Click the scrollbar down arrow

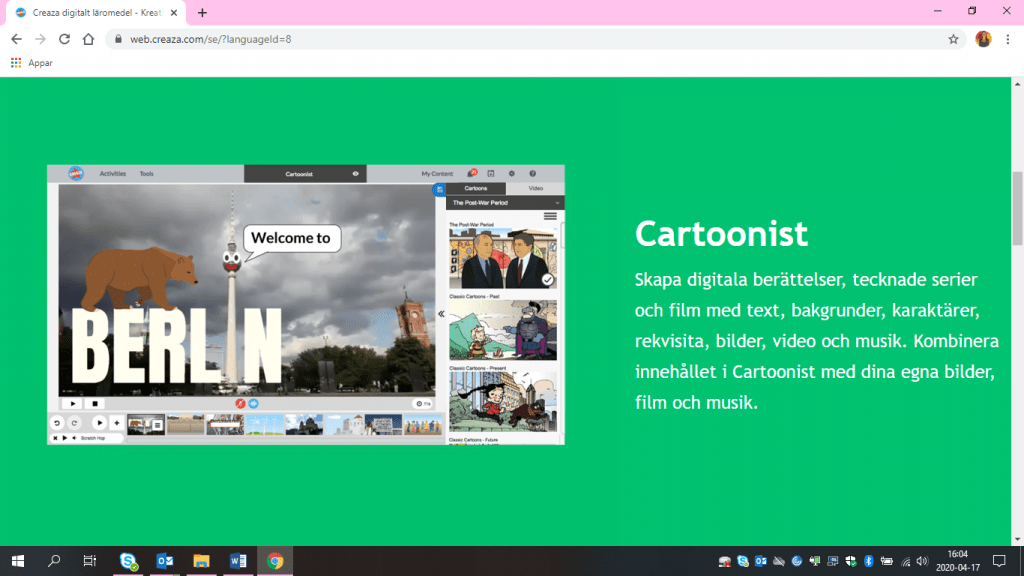pos(1017,539)
